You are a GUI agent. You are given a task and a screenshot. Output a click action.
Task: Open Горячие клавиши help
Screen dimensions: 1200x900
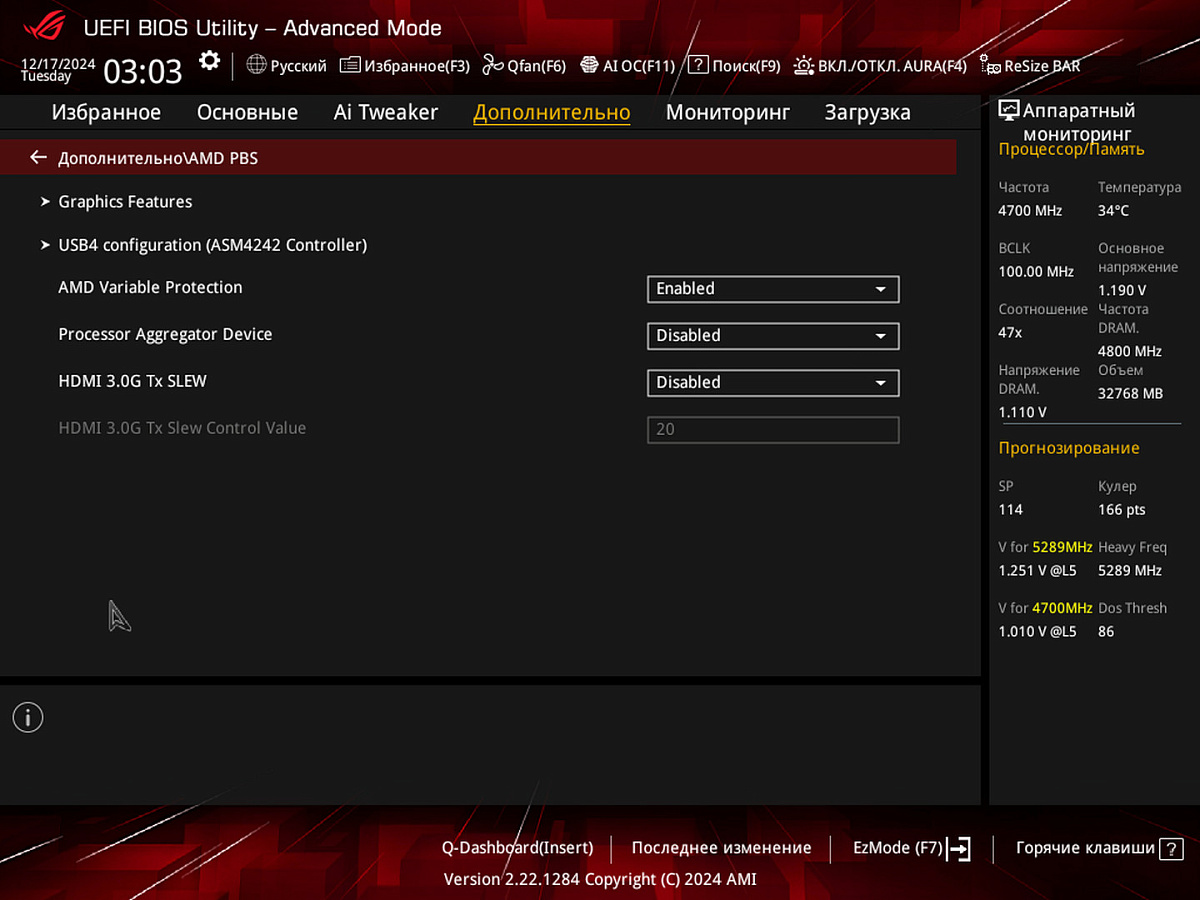pos(1099,848)
